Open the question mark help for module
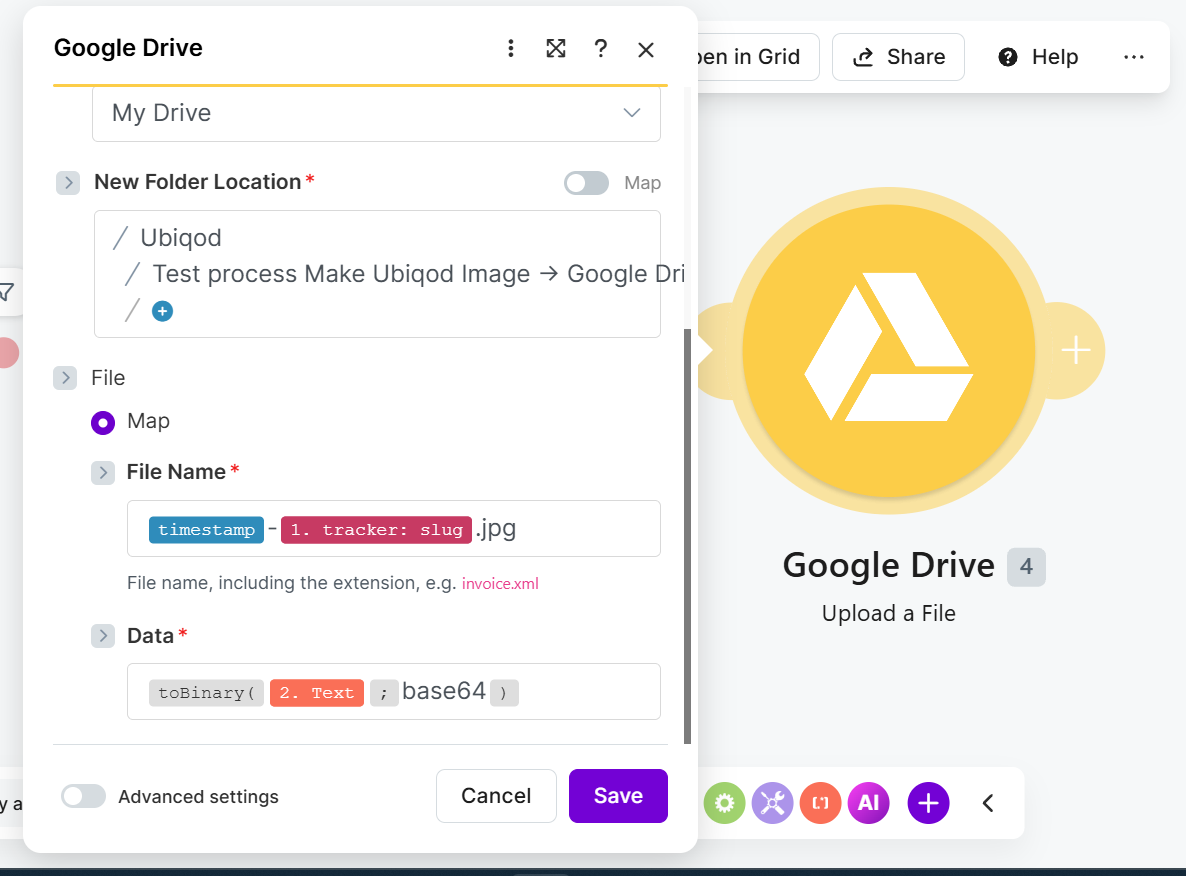1186x876 pixels. pos(601,48)
